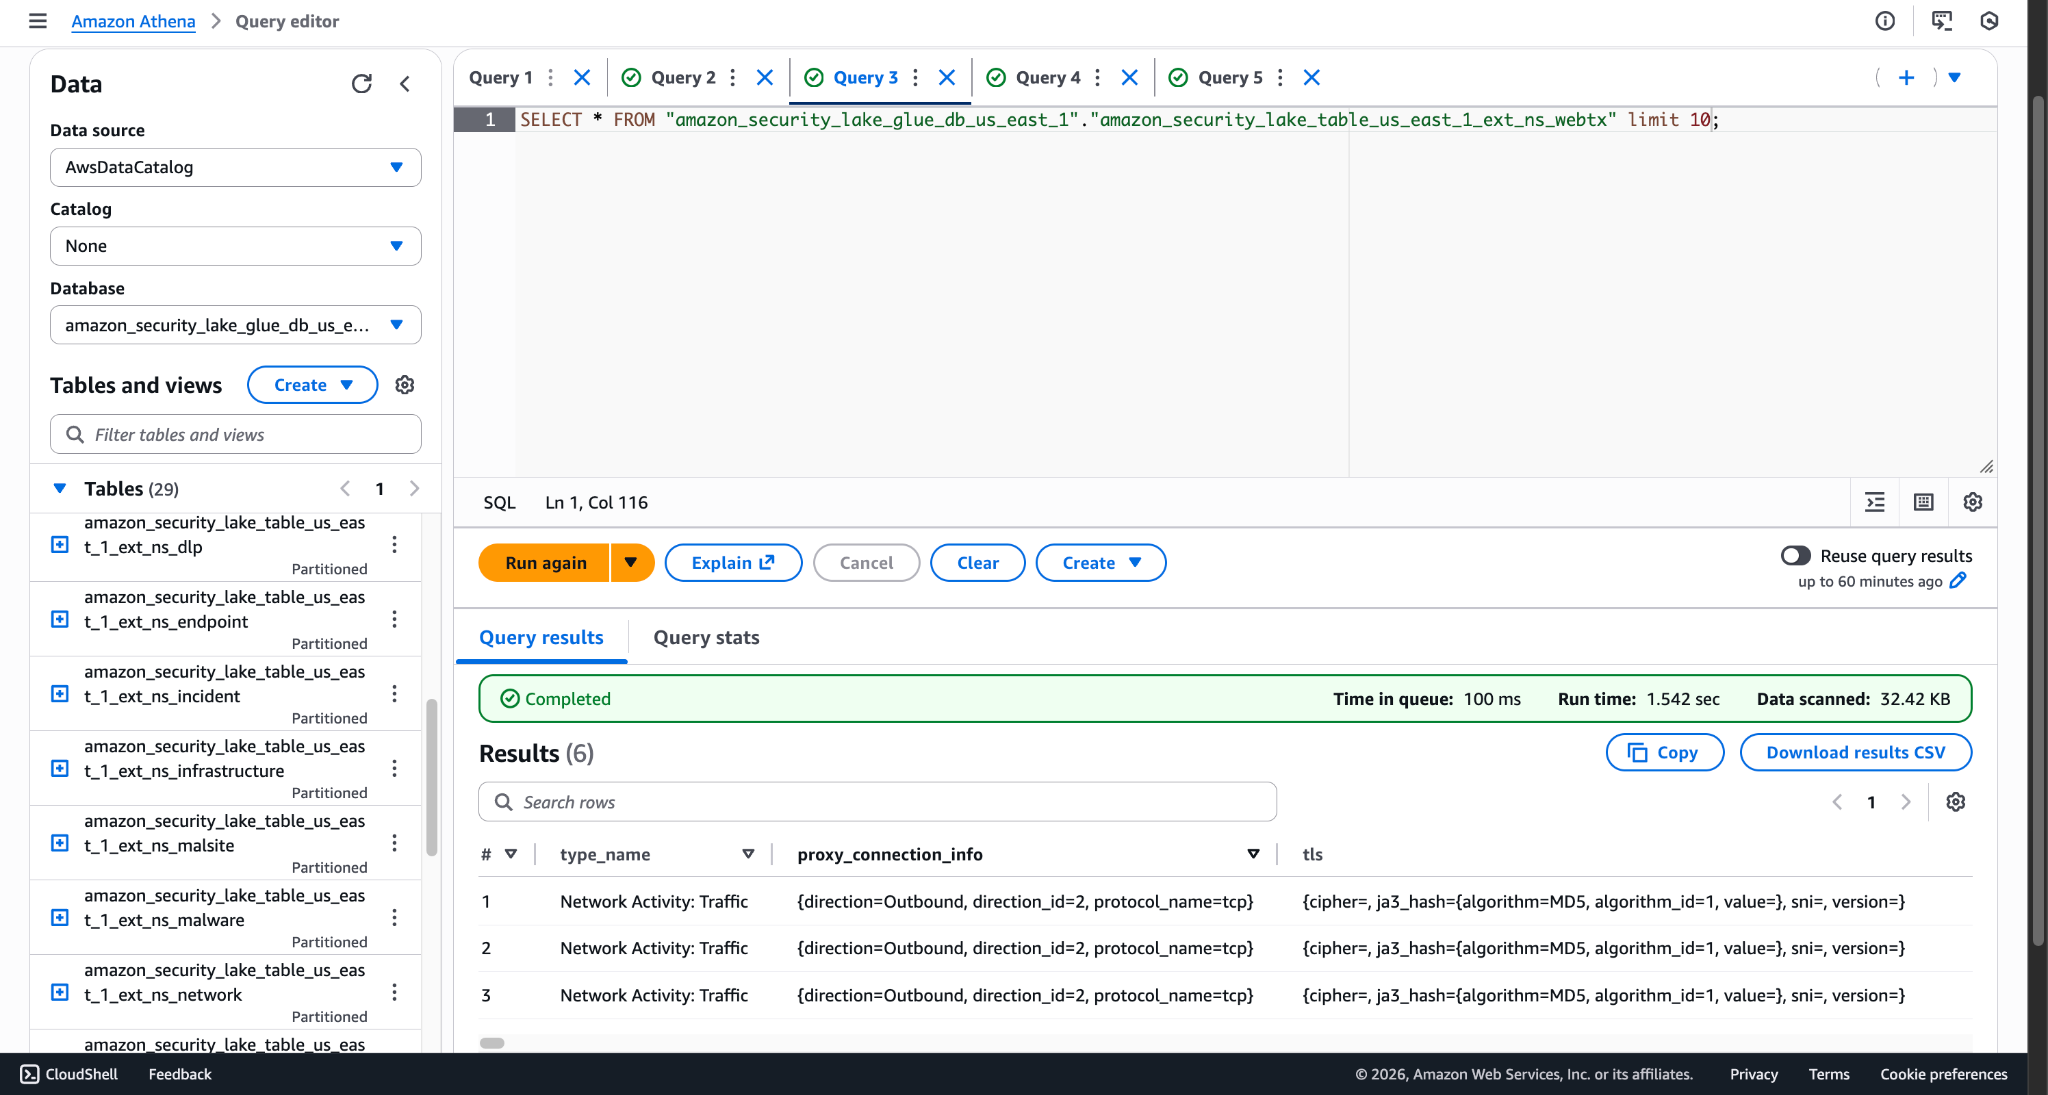Viewport: 2048px width, 1095px height.
Task: Open the Database dropdown
Action: (x=236, y=325)
